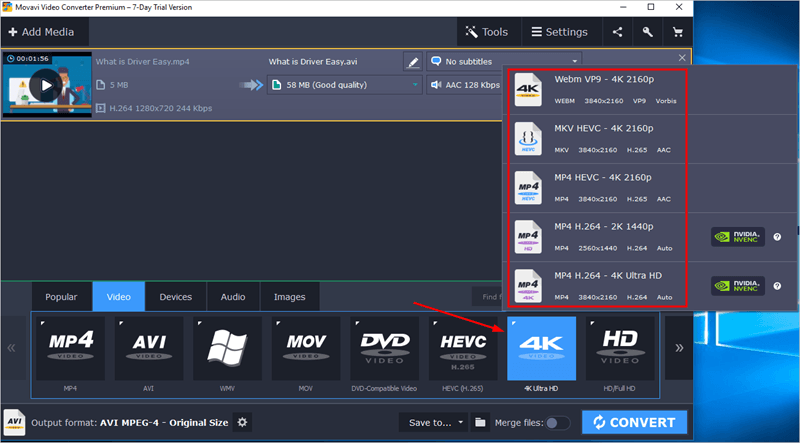Open the Settings menu
The height and width of the screenshot is (443, 800).
560,32
